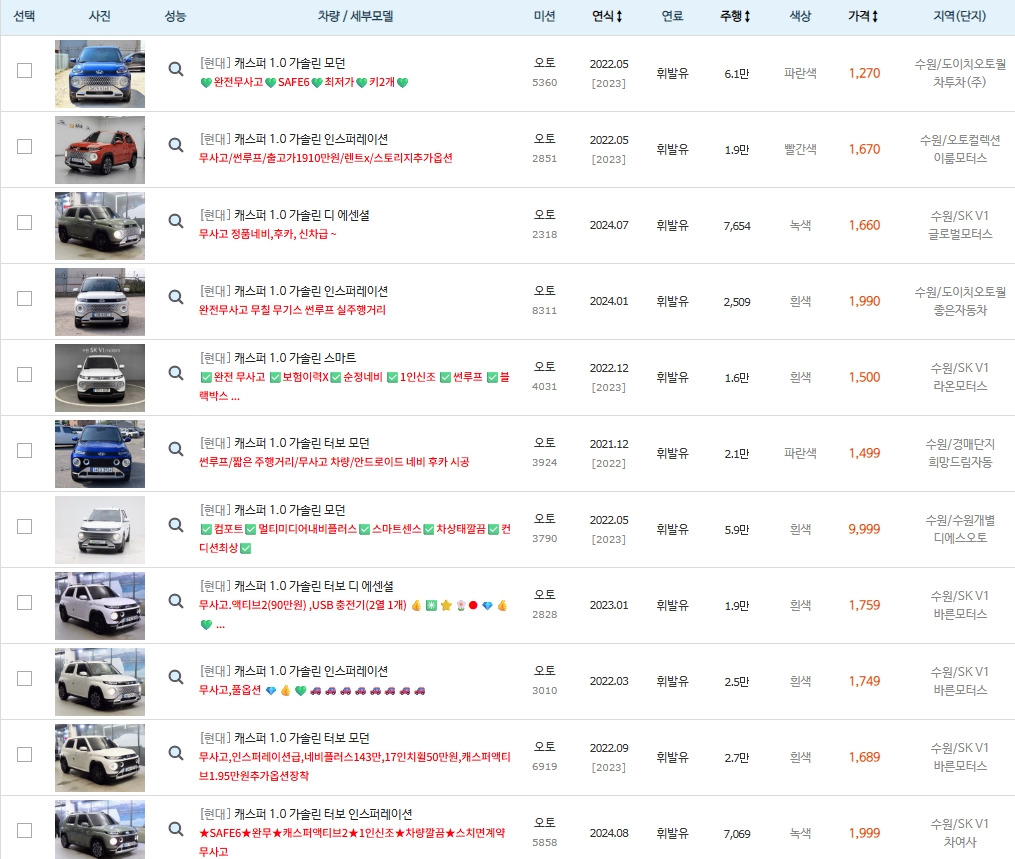1015x859 pixels.
Task: Click magnifier icon on 터보 모던 1,689 row
Action: (175, 753)
